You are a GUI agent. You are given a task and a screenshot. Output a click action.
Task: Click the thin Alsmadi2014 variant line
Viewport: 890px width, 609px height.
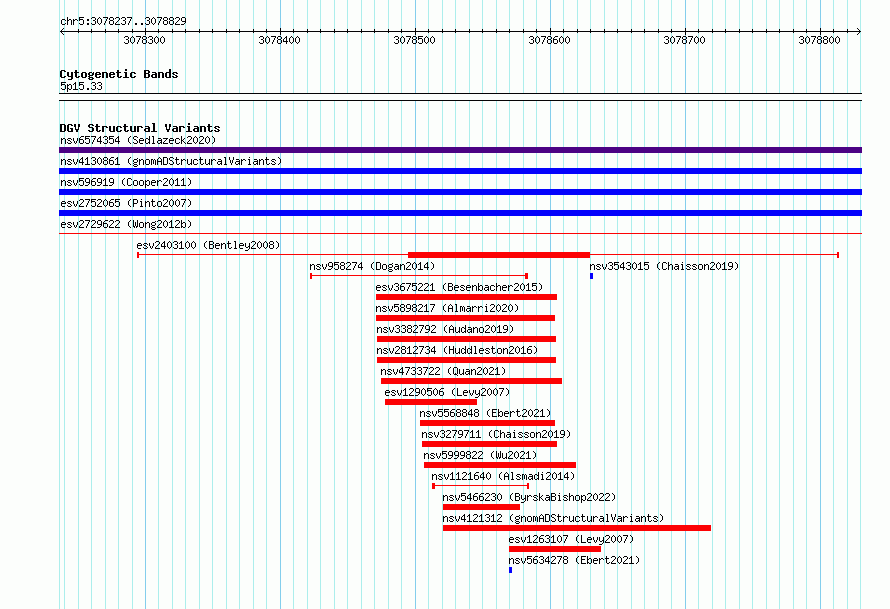pyautogui.click(x=481, y=486)
